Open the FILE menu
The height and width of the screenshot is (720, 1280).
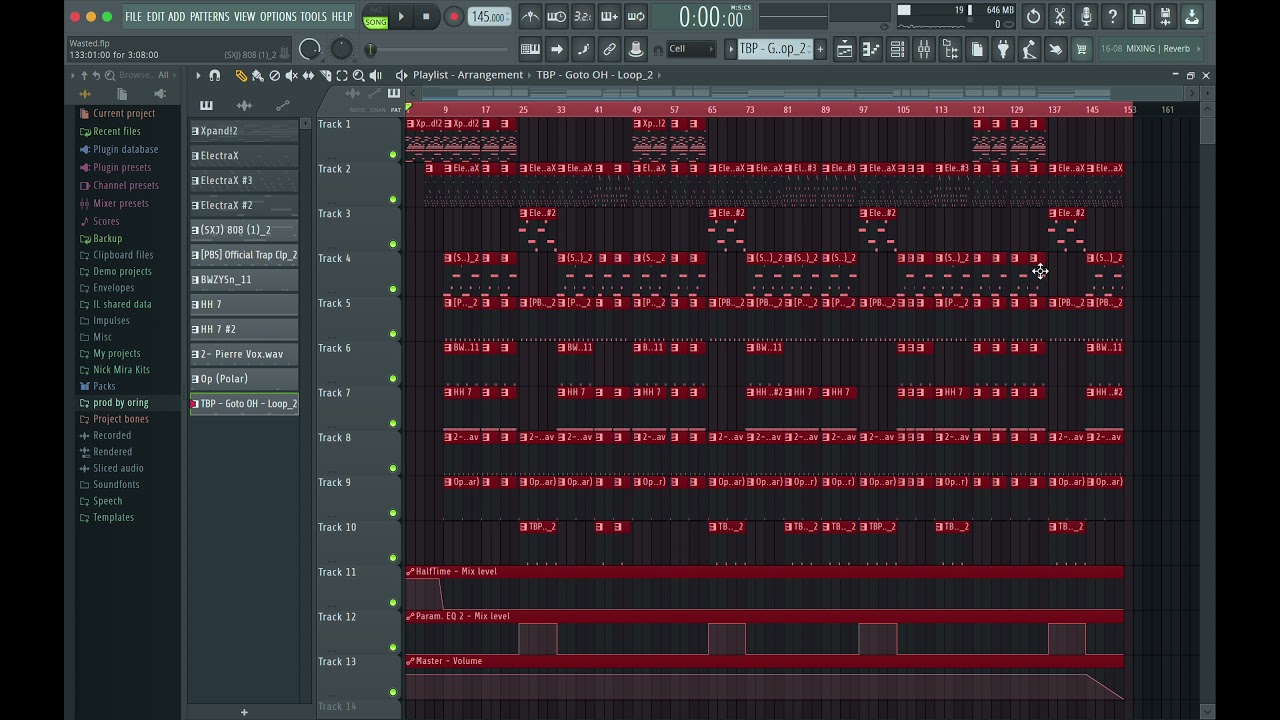tap(133, 17)
